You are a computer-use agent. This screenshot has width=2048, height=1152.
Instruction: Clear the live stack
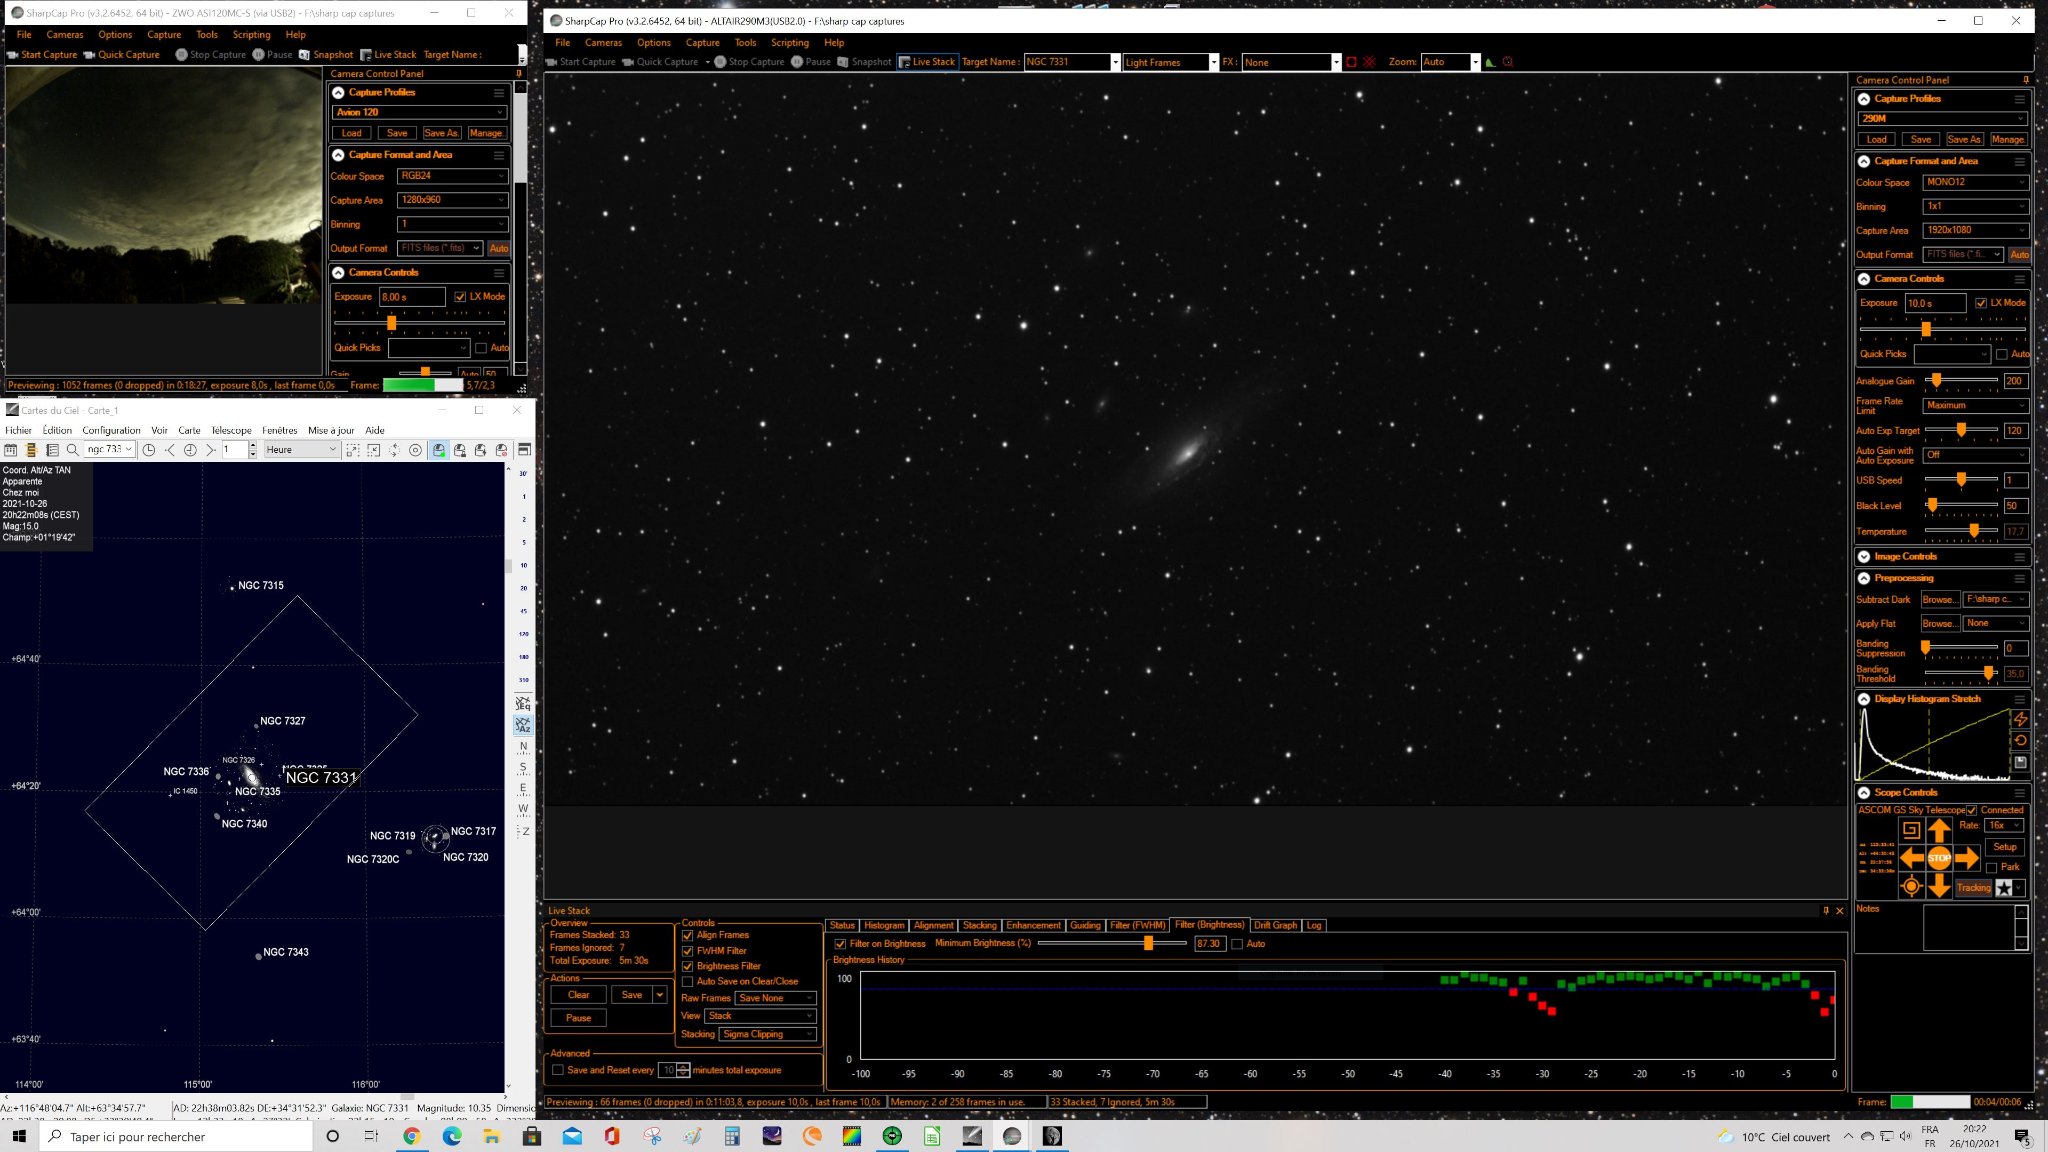pos(578,995)
